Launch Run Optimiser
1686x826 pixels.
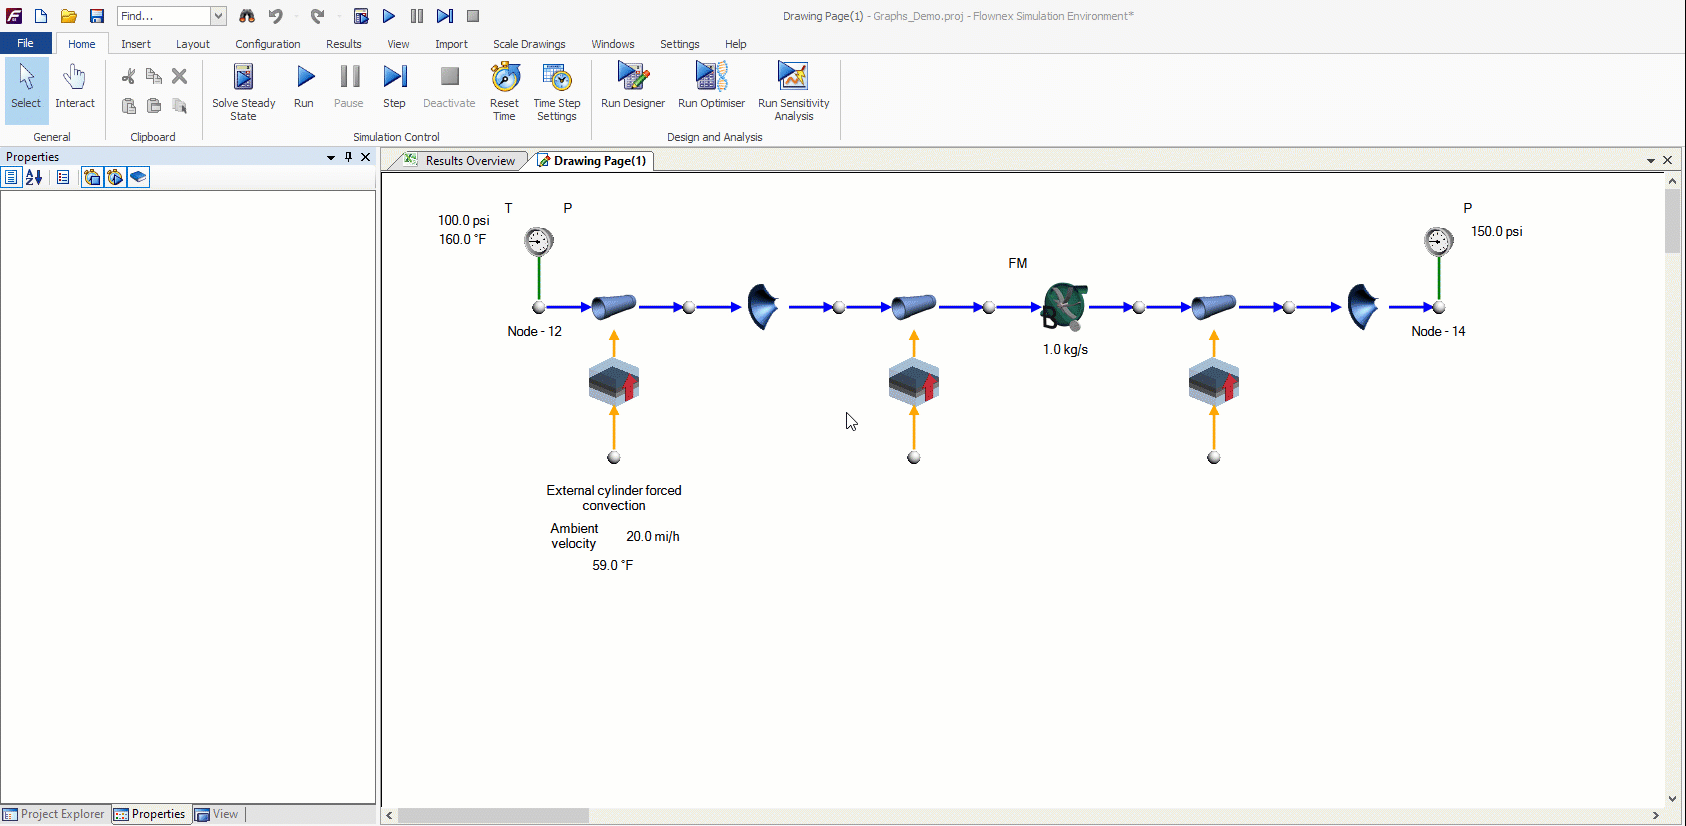(711, 86)
